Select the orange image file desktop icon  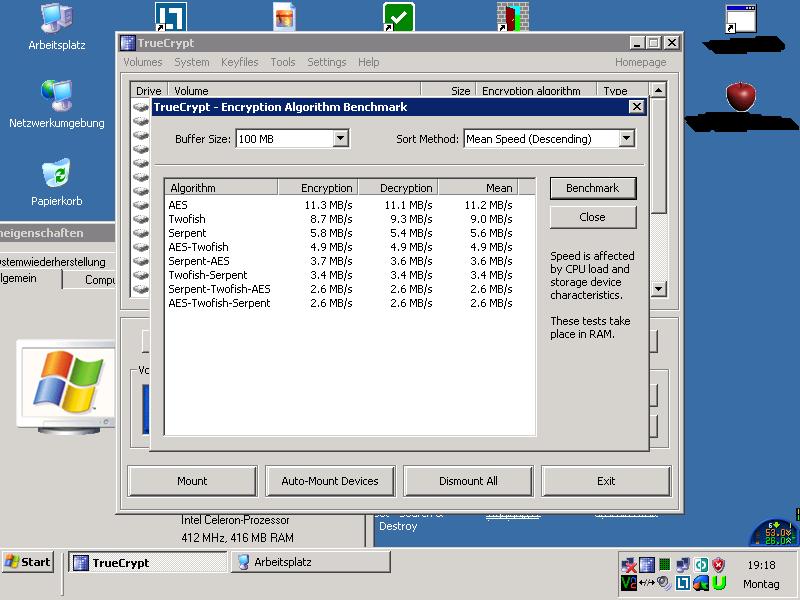[x=284, y=16]
